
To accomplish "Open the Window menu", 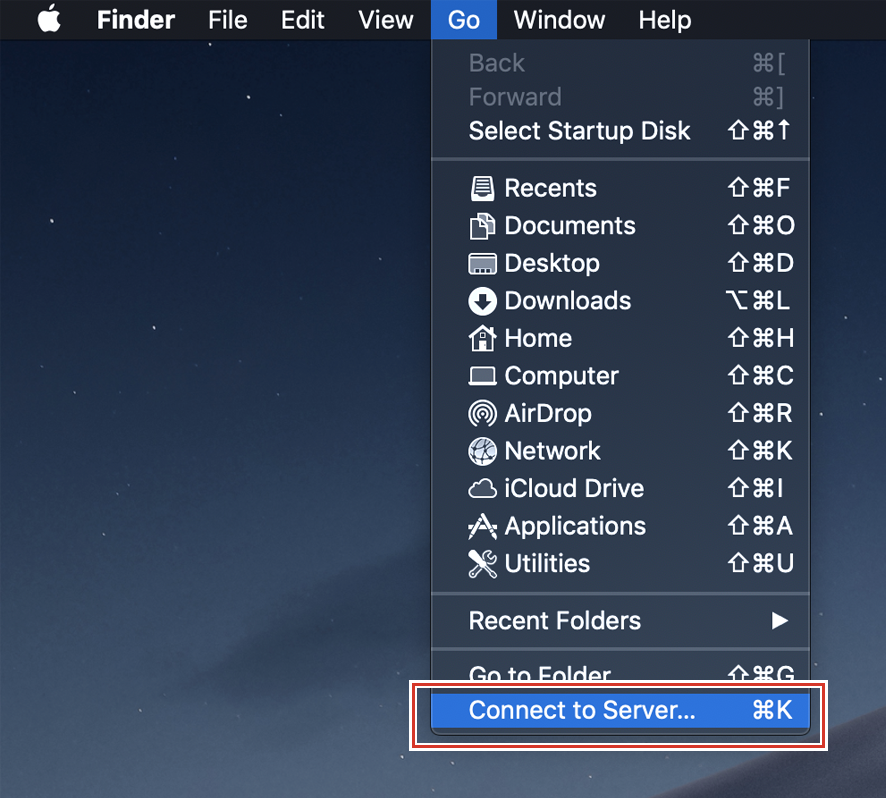I will (x=558, y=19).
